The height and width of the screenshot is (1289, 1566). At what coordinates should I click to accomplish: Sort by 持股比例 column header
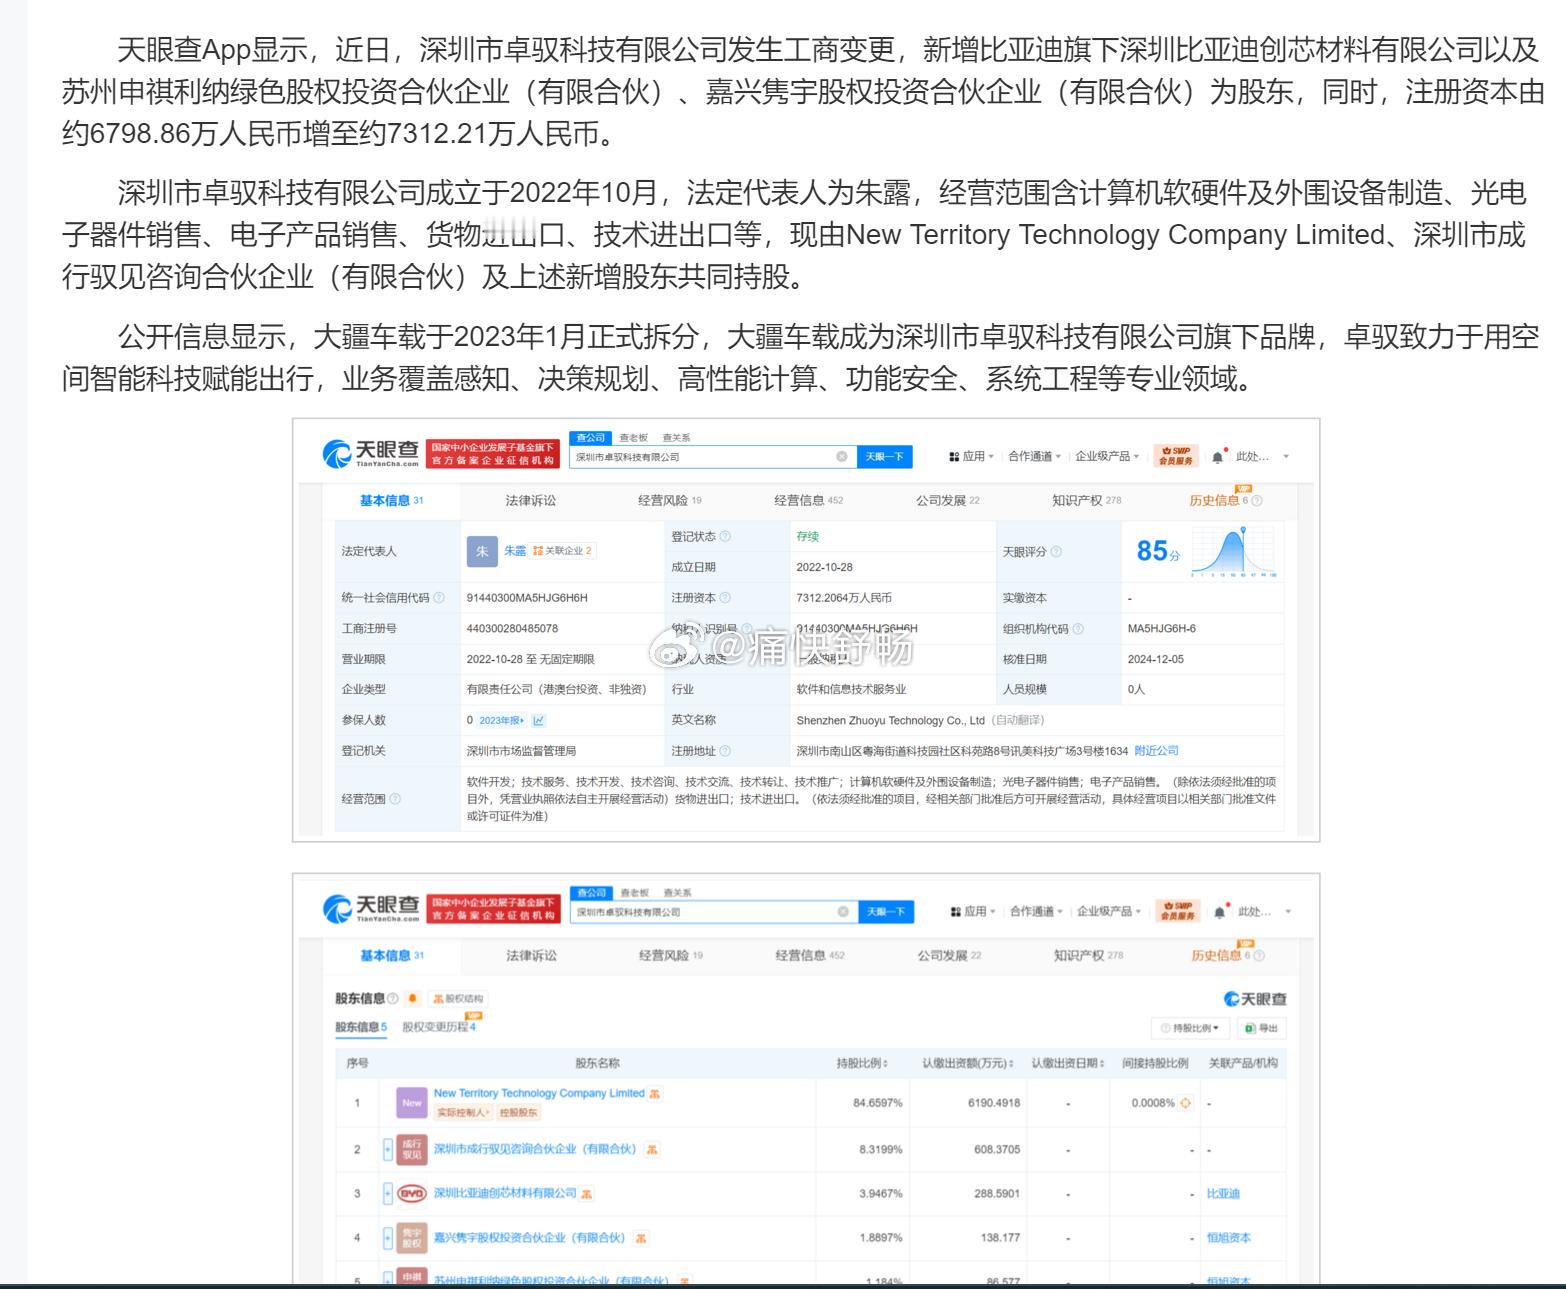(862, 1063)
